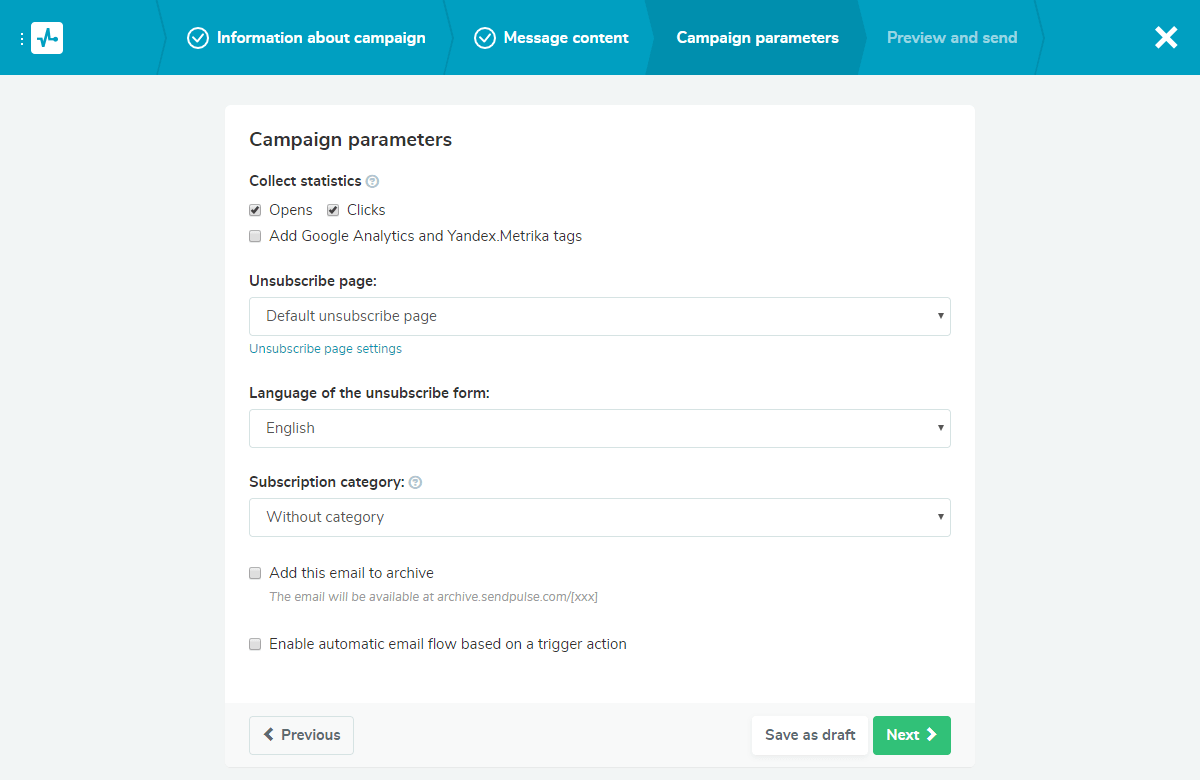Click the checkmark icon for Information about campaign

[x=197, y=38]
